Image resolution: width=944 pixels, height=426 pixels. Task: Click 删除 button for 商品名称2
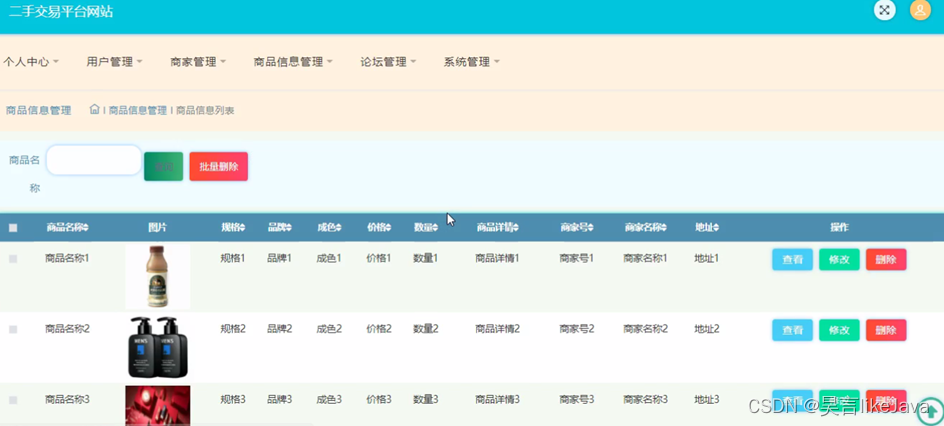(886, 330)
